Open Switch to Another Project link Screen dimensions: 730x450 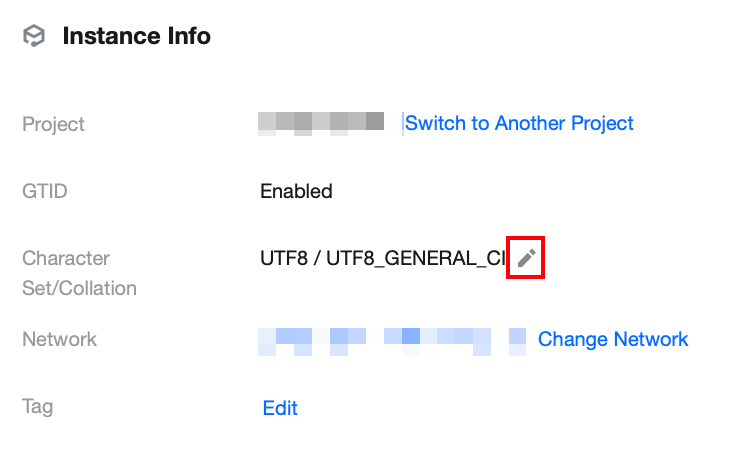click(519, 123)
